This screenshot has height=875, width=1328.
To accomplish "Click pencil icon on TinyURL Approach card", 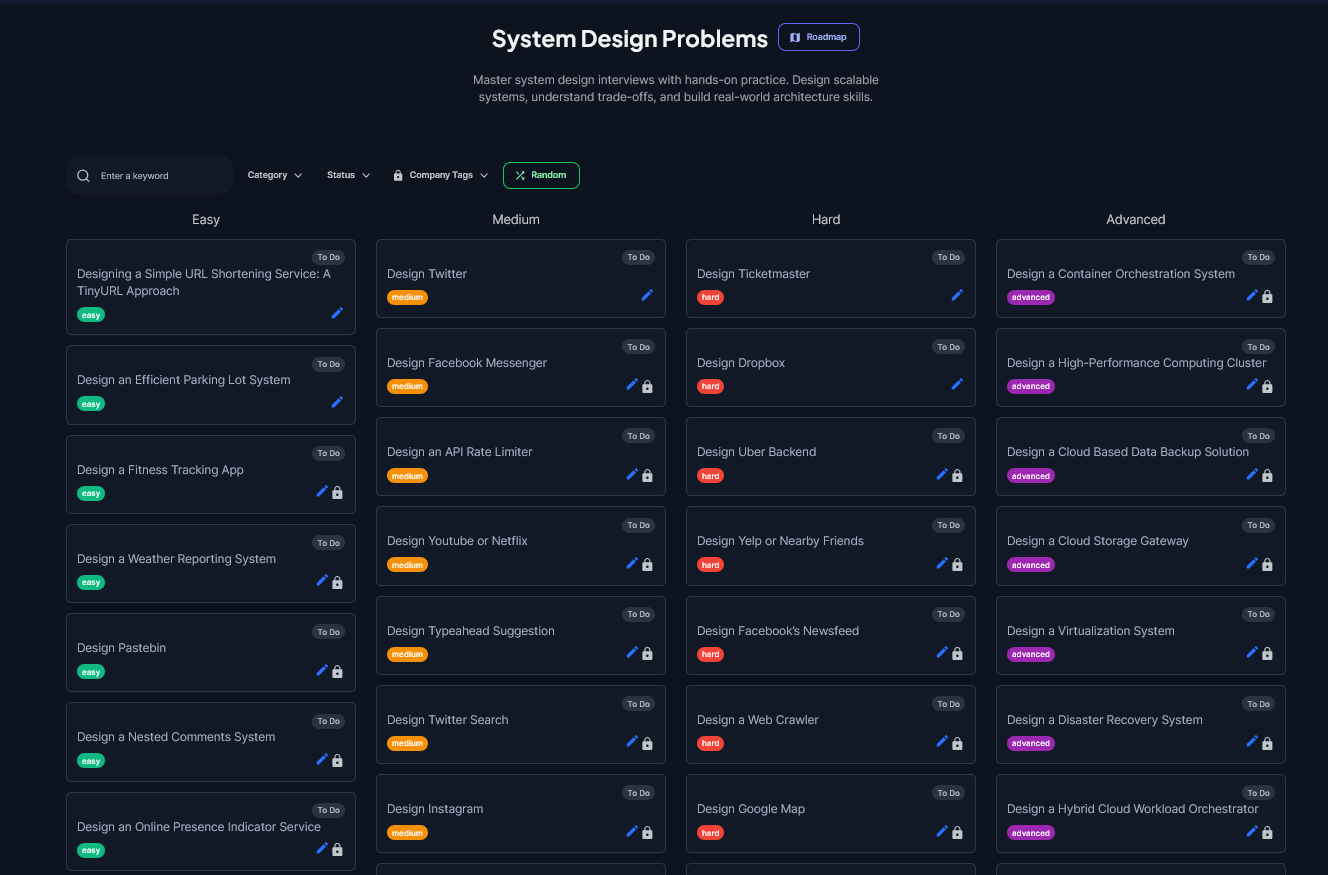I will 337,313.
